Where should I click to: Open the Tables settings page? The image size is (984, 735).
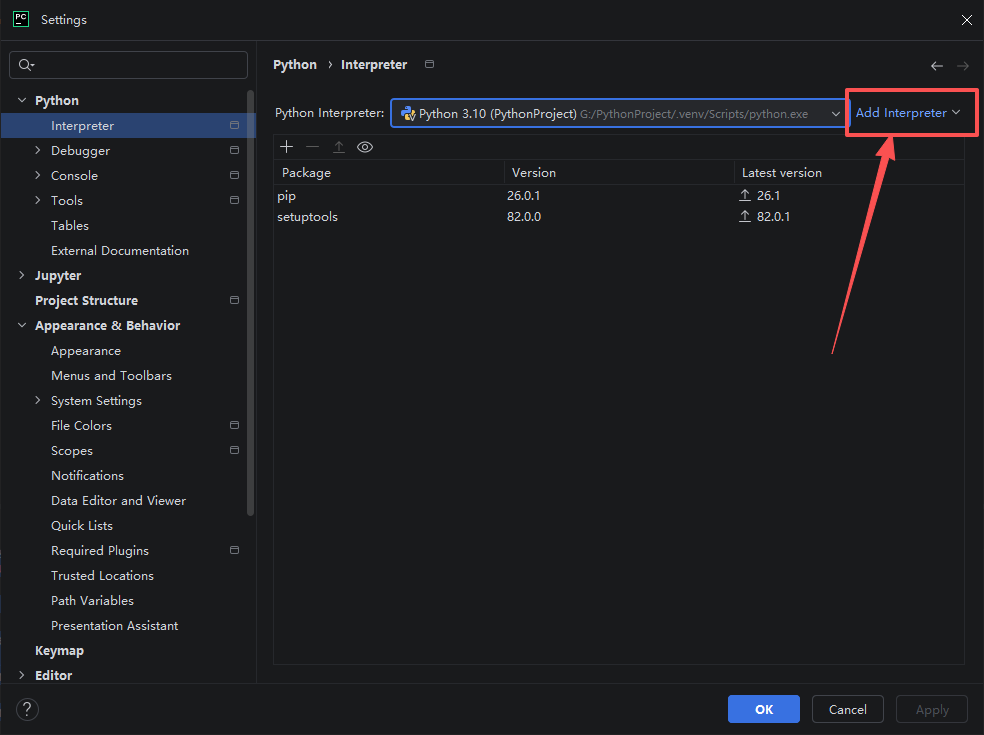[x=70, y=225]
